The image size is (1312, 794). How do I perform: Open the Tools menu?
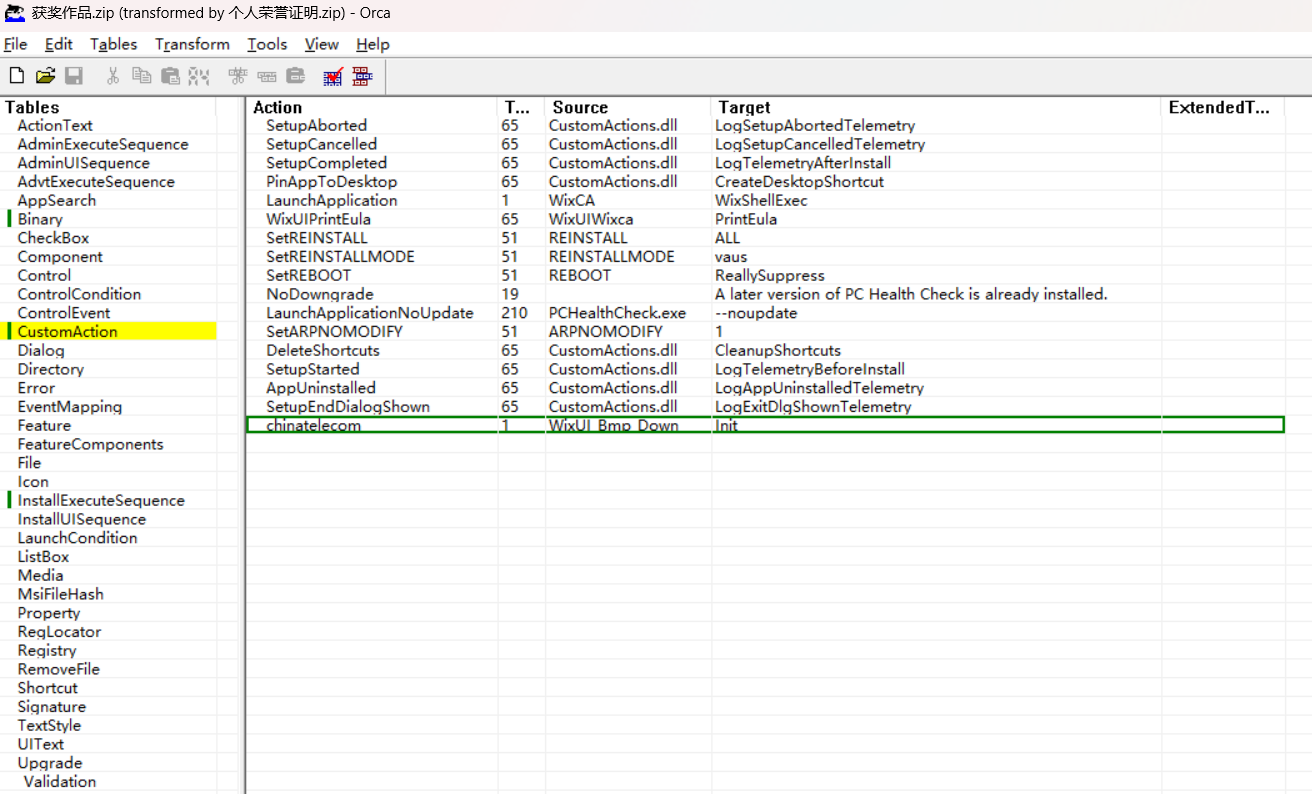[267, 44]
